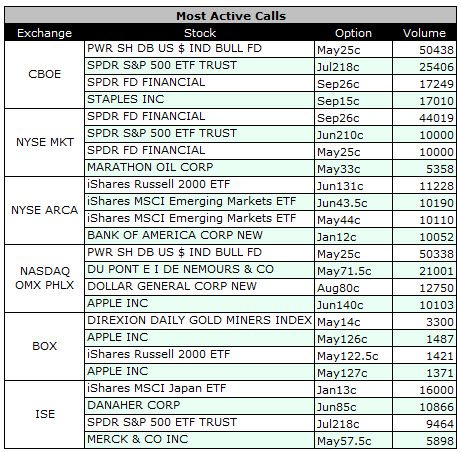
Task: Click the Most Active Calls title bar
Action: pos(230,16)
